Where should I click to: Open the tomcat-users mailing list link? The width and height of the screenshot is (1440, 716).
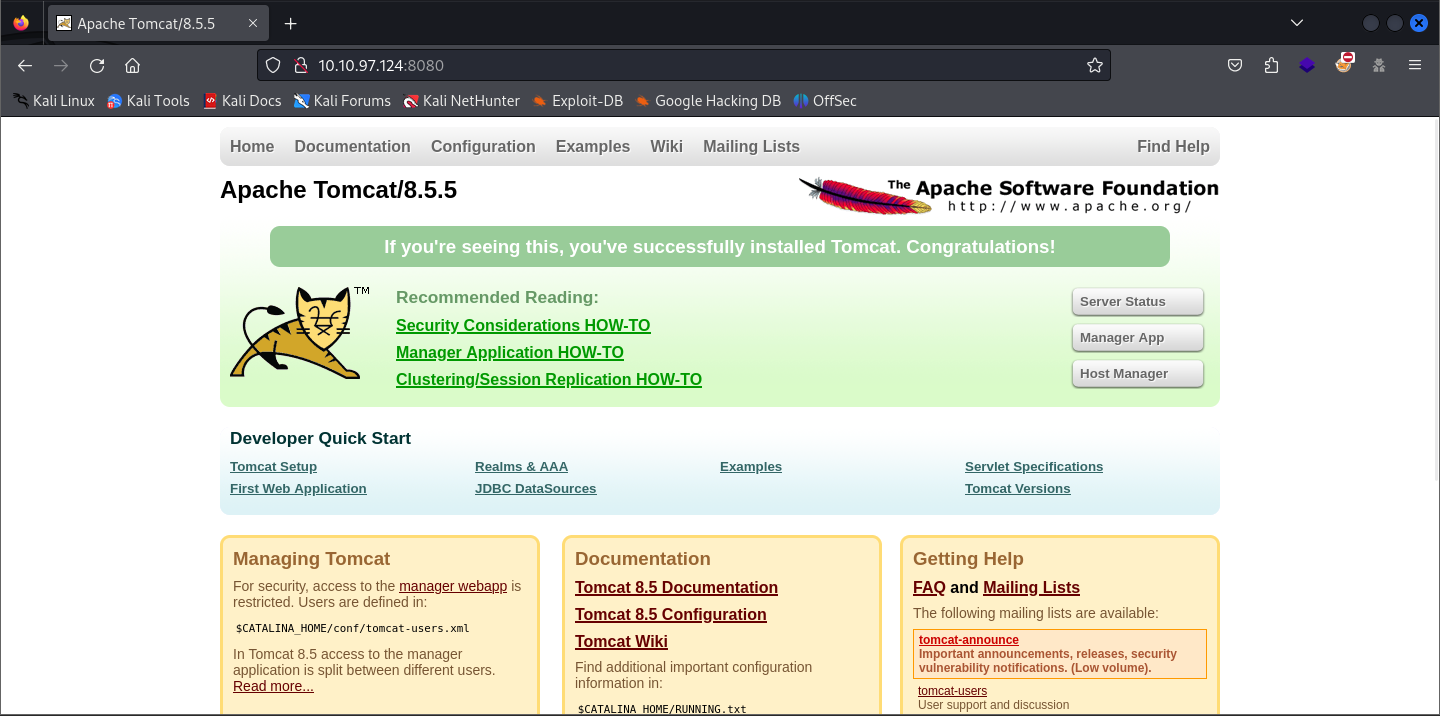[952, 691]
